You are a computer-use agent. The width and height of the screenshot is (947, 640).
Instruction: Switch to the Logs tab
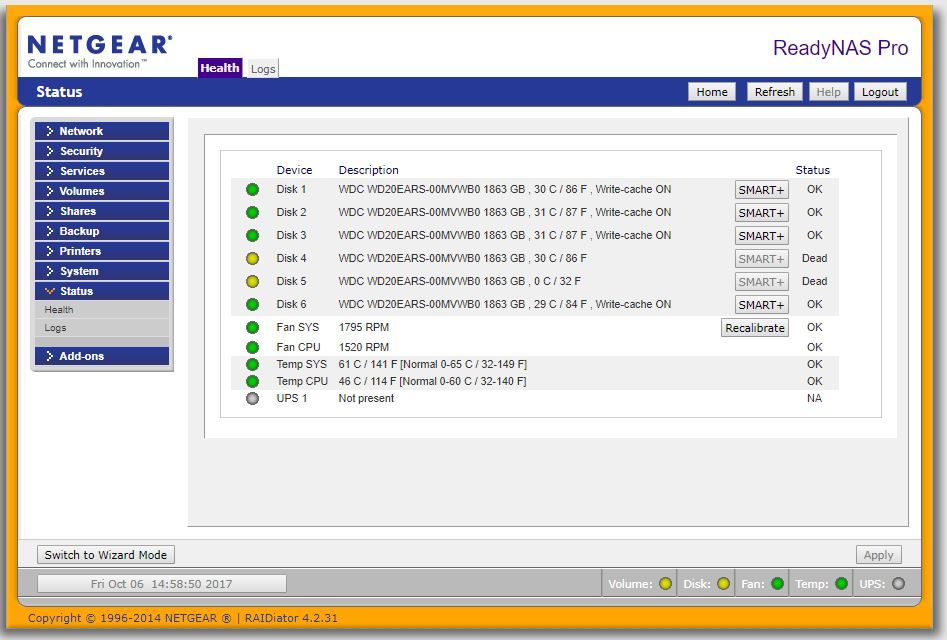click(263, 69)
